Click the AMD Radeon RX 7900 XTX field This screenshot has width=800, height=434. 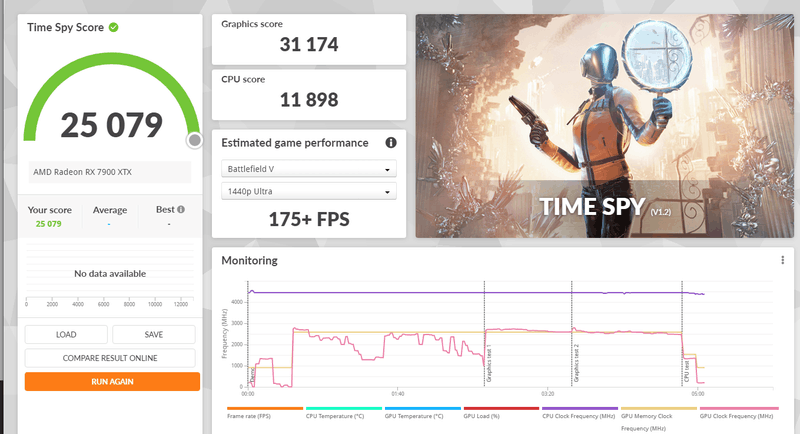pos(110,172)
